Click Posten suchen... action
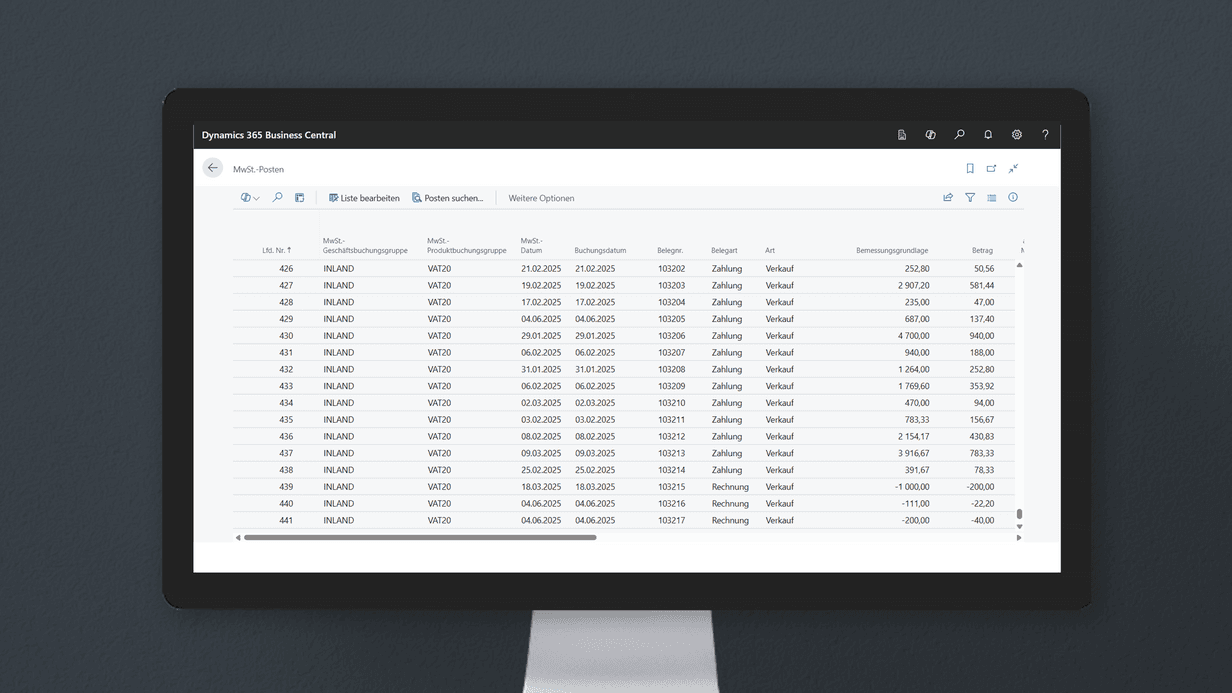1232x693 pixels. 447,198
